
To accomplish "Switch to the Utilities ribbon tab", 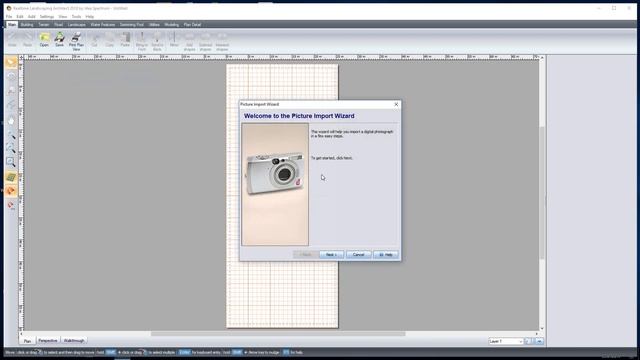I will pyautogui.click(x=154, y=25).
